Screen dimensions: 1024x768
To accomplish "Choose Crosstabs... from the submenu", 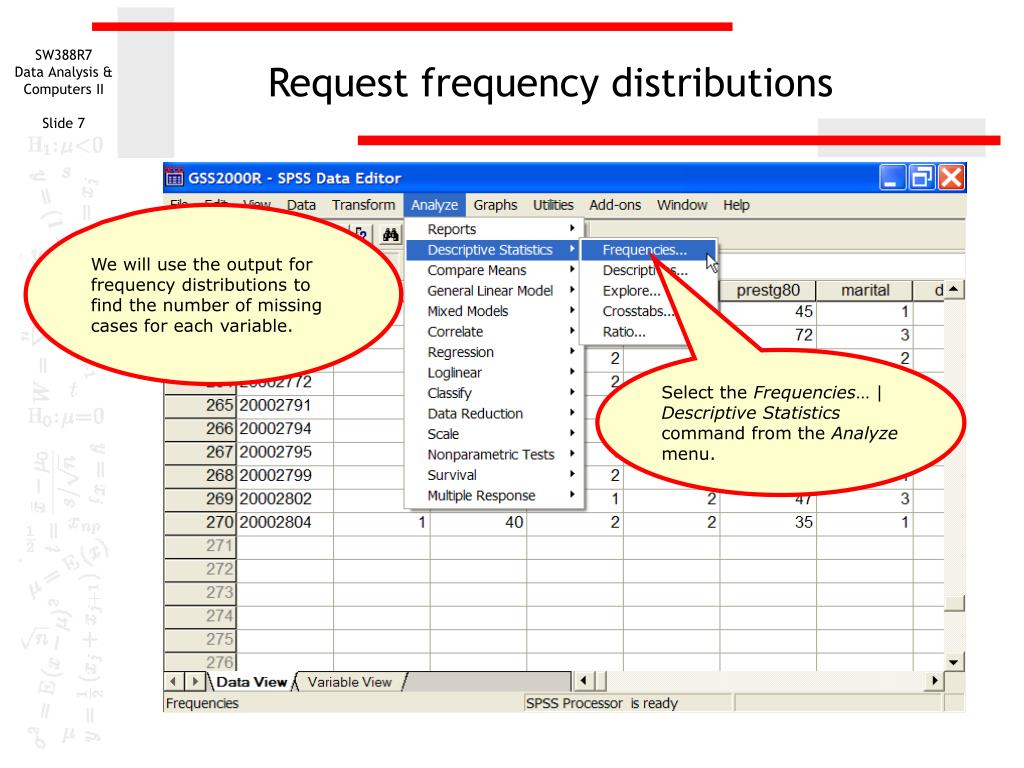I will click(x=637, y=311).
